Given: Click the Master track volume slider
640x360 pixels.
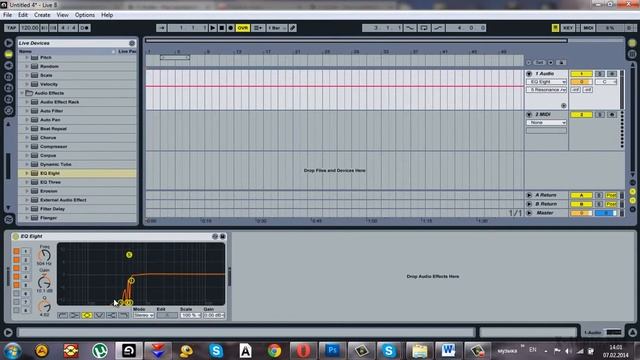Looking at the screenshot, I should coord(581,213).
